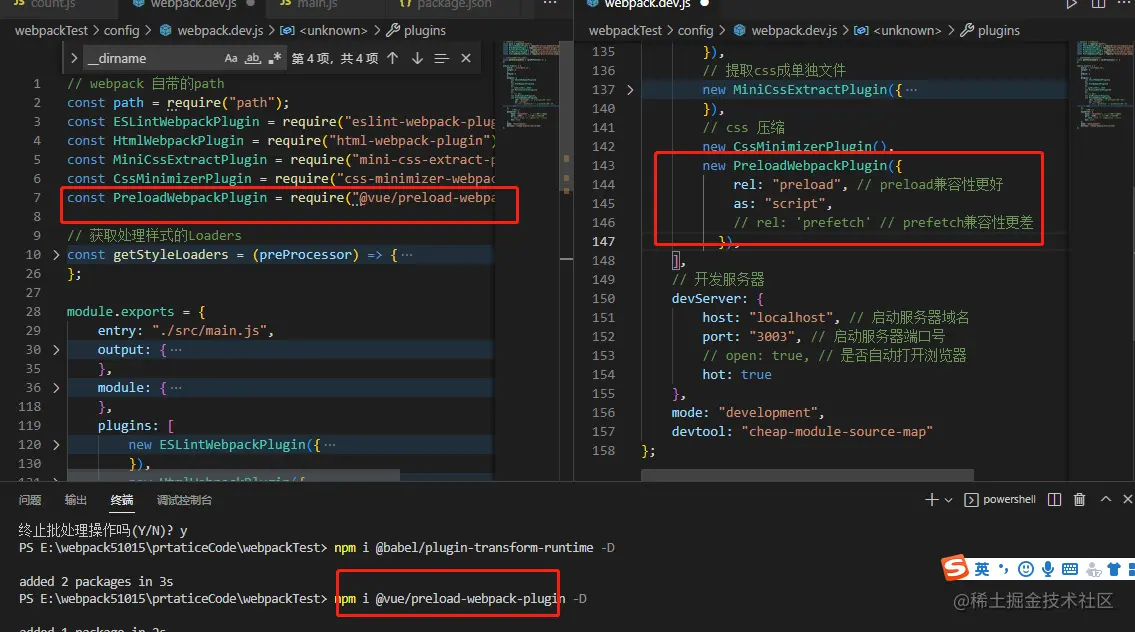Image resolution: width=1135 pixels, height=632 pixels.
Task: Split the right editor
Action: [x=1098, y=4]
